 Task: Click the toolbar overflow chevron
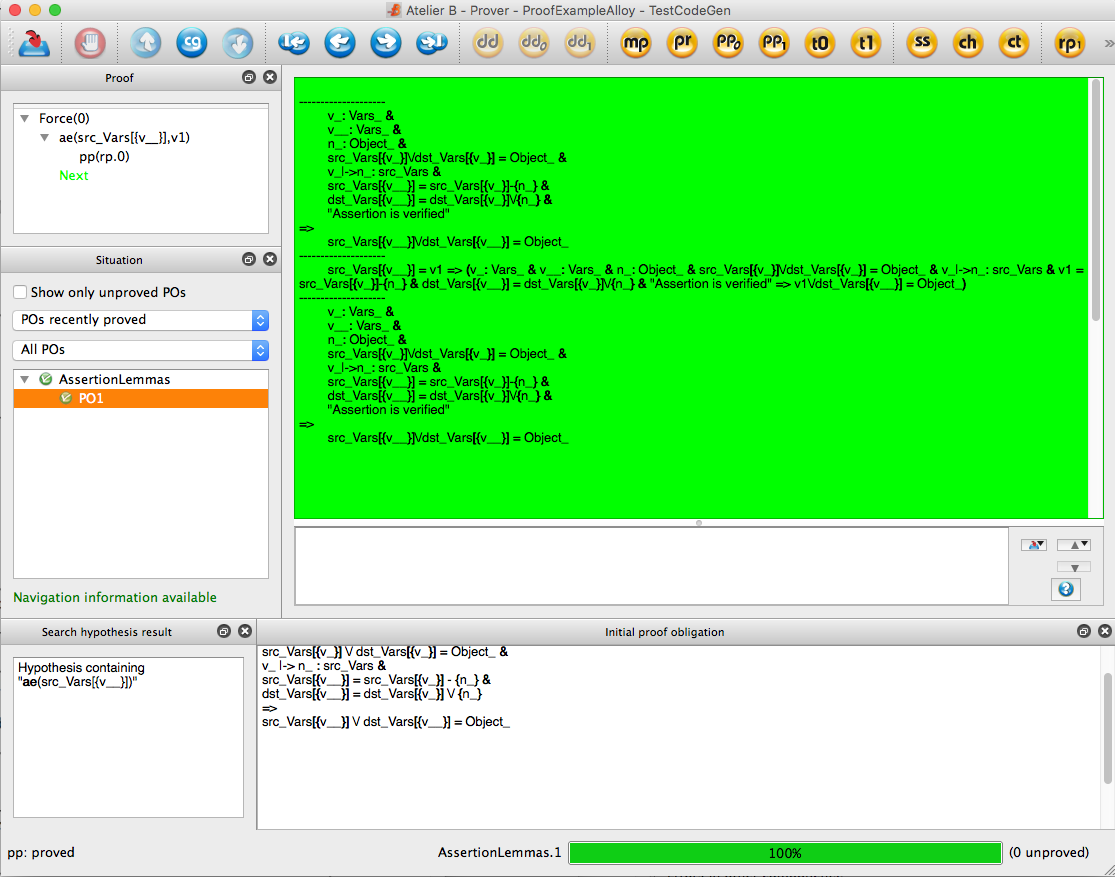pos(1107,43)
